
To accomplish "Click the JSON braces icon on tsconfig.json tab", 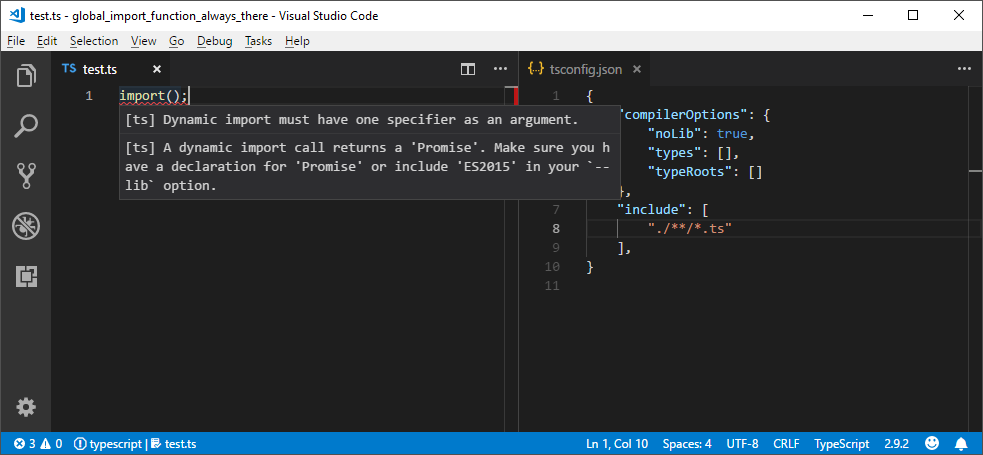I will coord(535,69).
